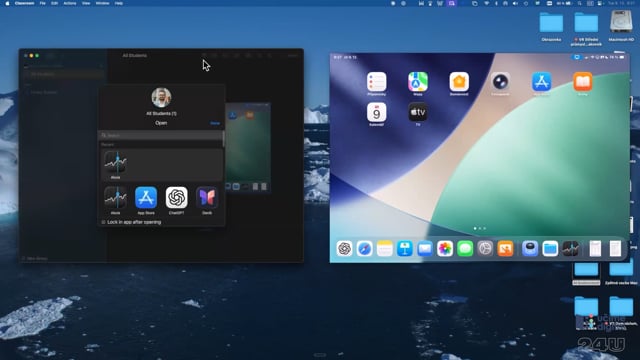Click the Wi-Fi icon in the menu bar
Image resolution: width=640 pixels, height=360 pixels.
487,3
